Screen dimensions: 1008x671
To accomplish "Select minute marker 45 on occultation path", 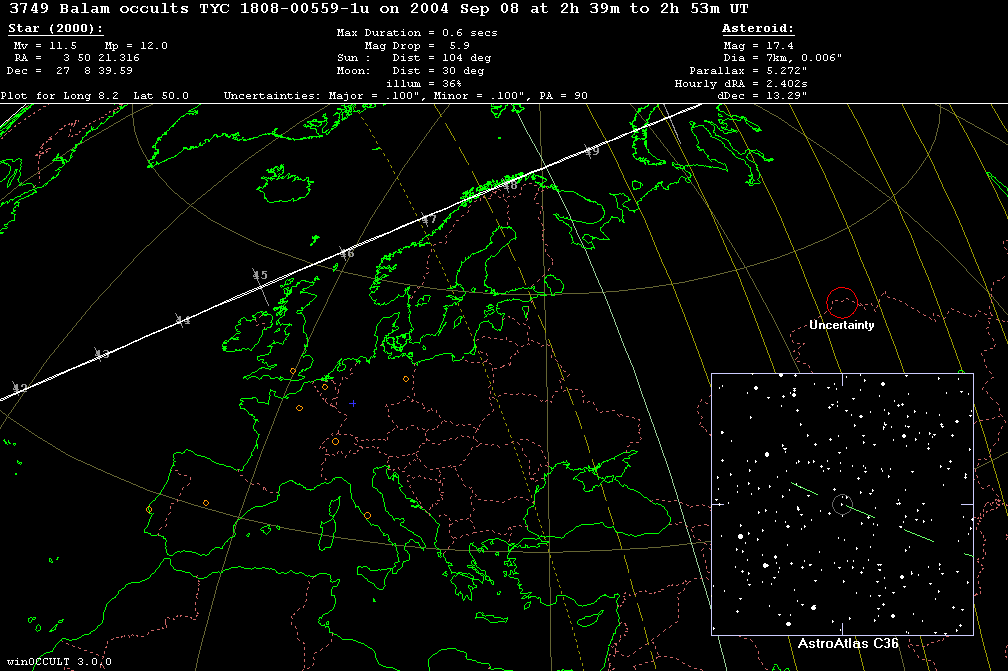I will pos(260,276).
